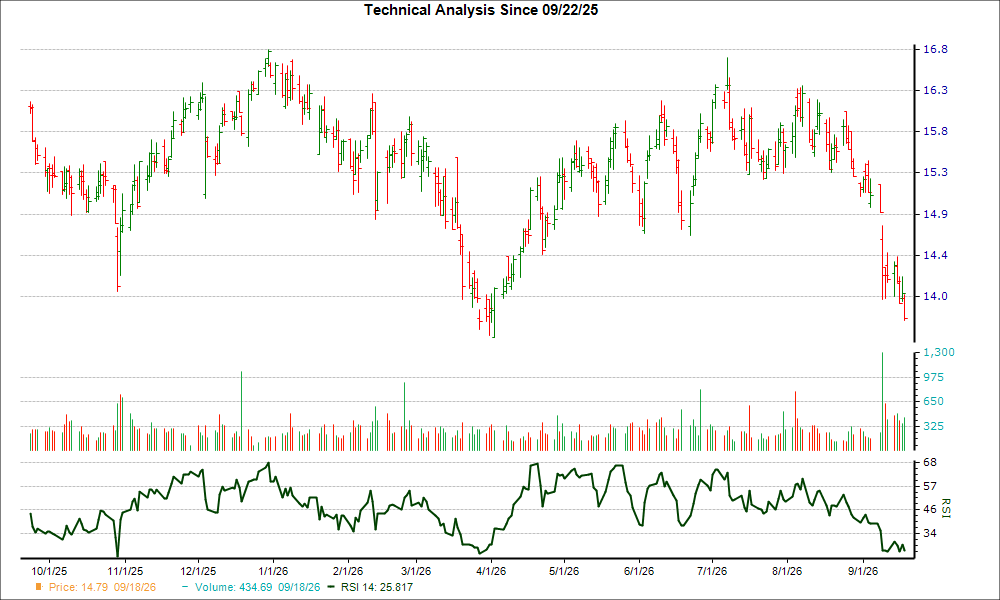Viewport: 1000px width, 600px height.
Task: Click the 'Volume: 434.69 09/18/26' legend text
Action: (258, 587)
